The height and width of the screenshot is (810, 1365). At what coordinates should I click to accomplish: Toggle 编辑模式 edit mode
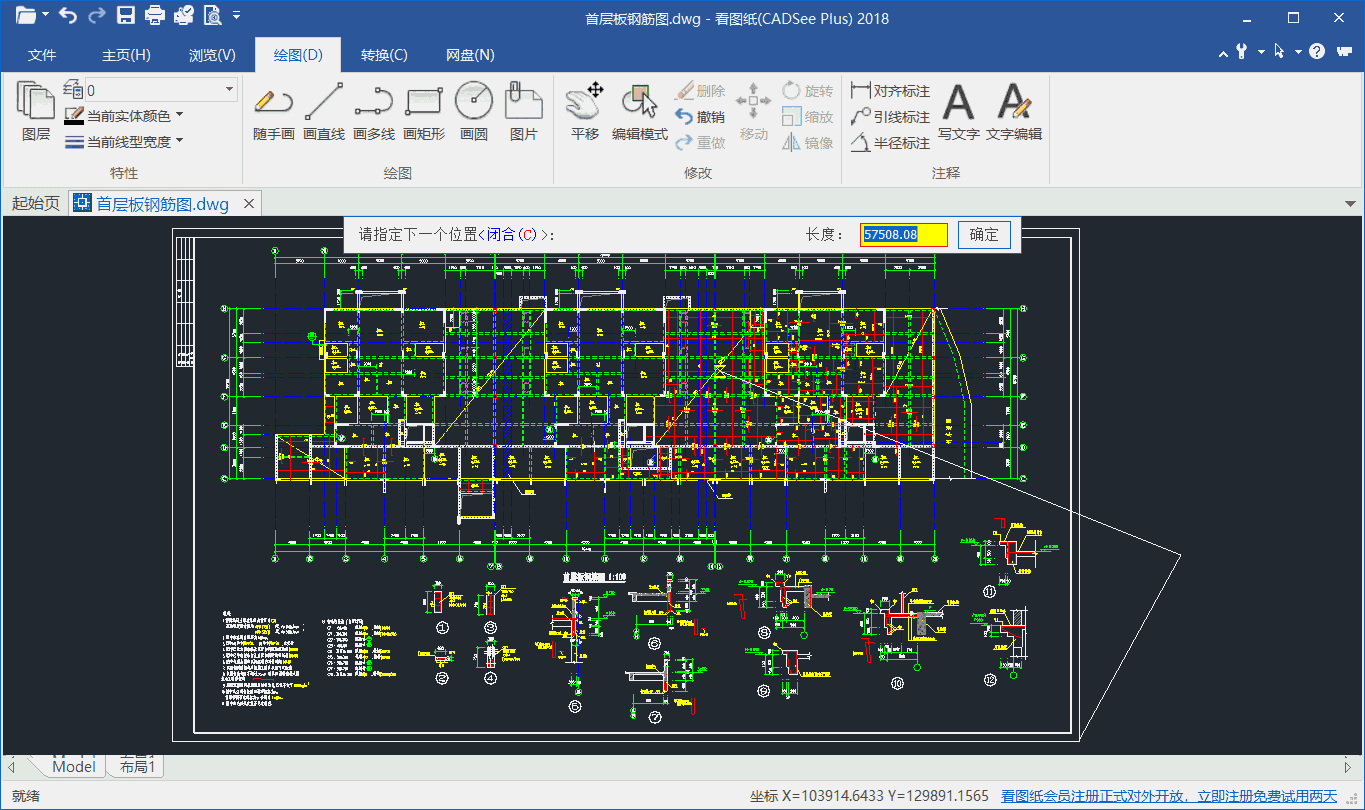[x=640, y=111]
